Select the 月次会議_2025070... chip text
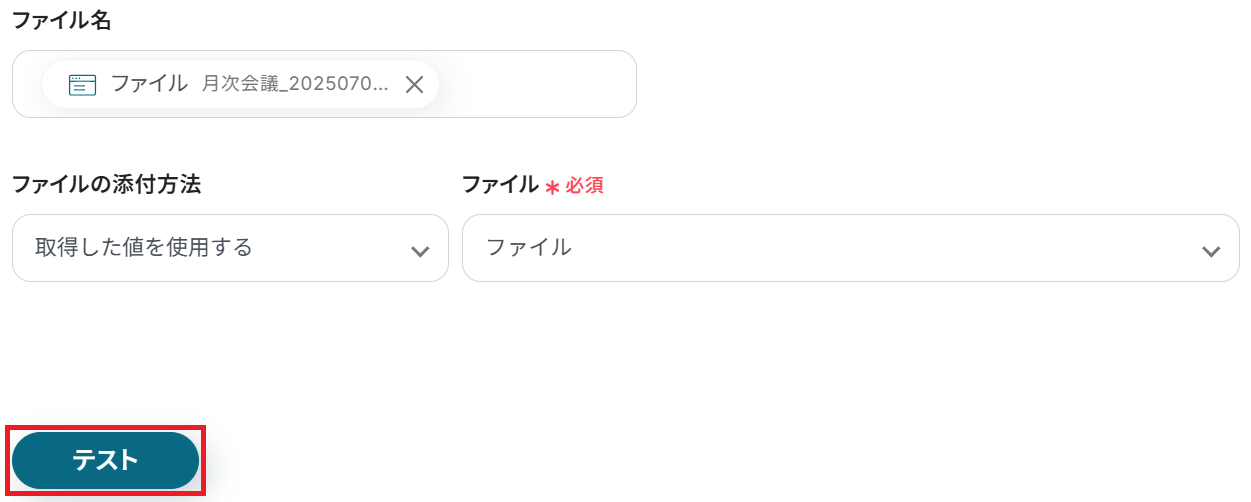 coord(295,85)
